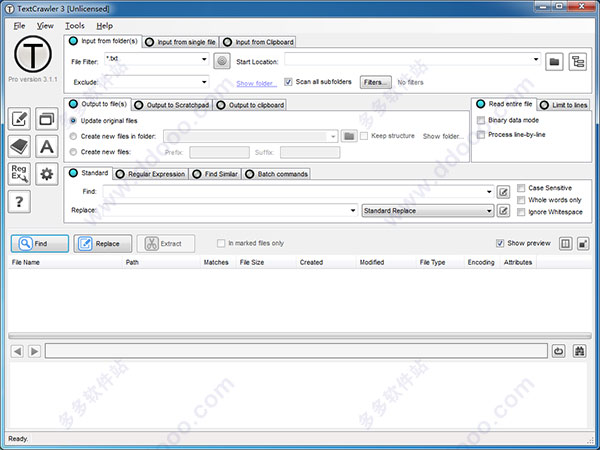Expand Create new files folder dropdown
Screen dimensions: 600x450
pos(333,136)
